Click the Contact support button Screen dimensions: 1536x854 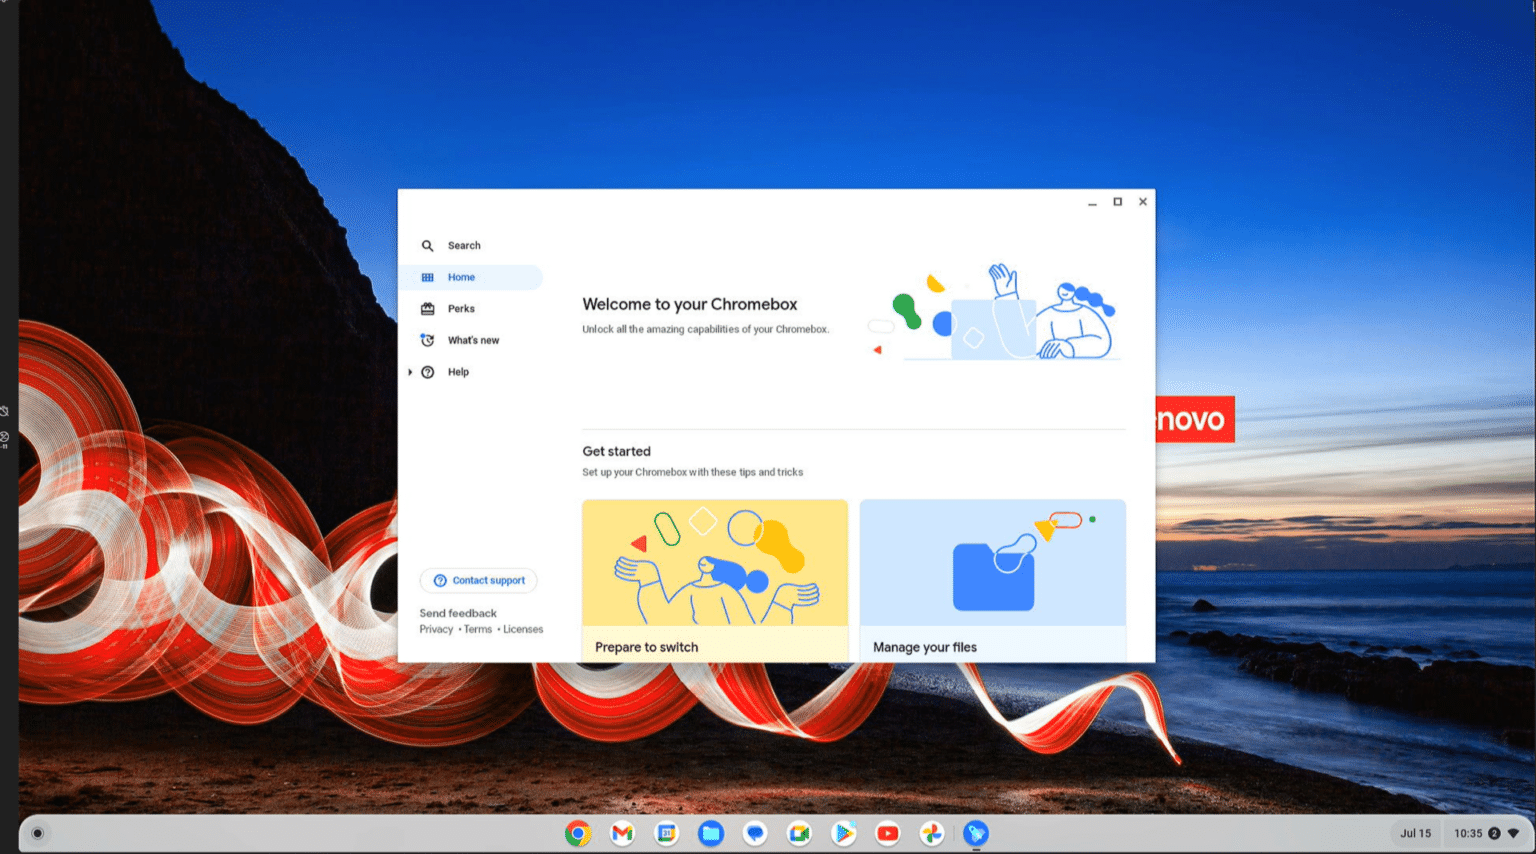point(478,580)
